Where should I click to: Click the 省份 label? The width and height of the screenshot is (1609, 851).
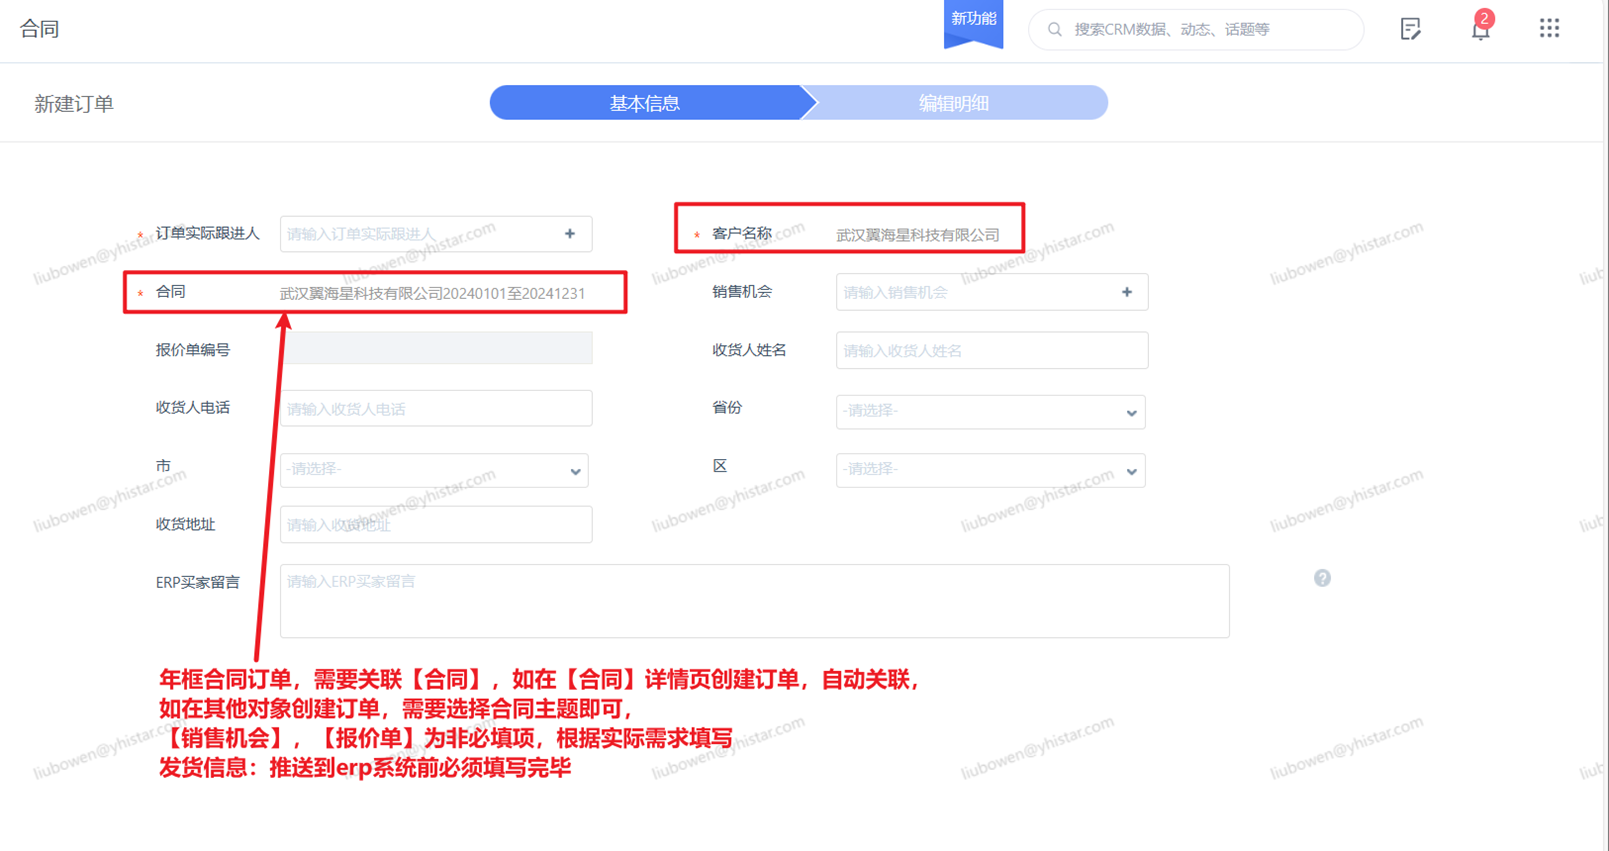pos(727,408)
